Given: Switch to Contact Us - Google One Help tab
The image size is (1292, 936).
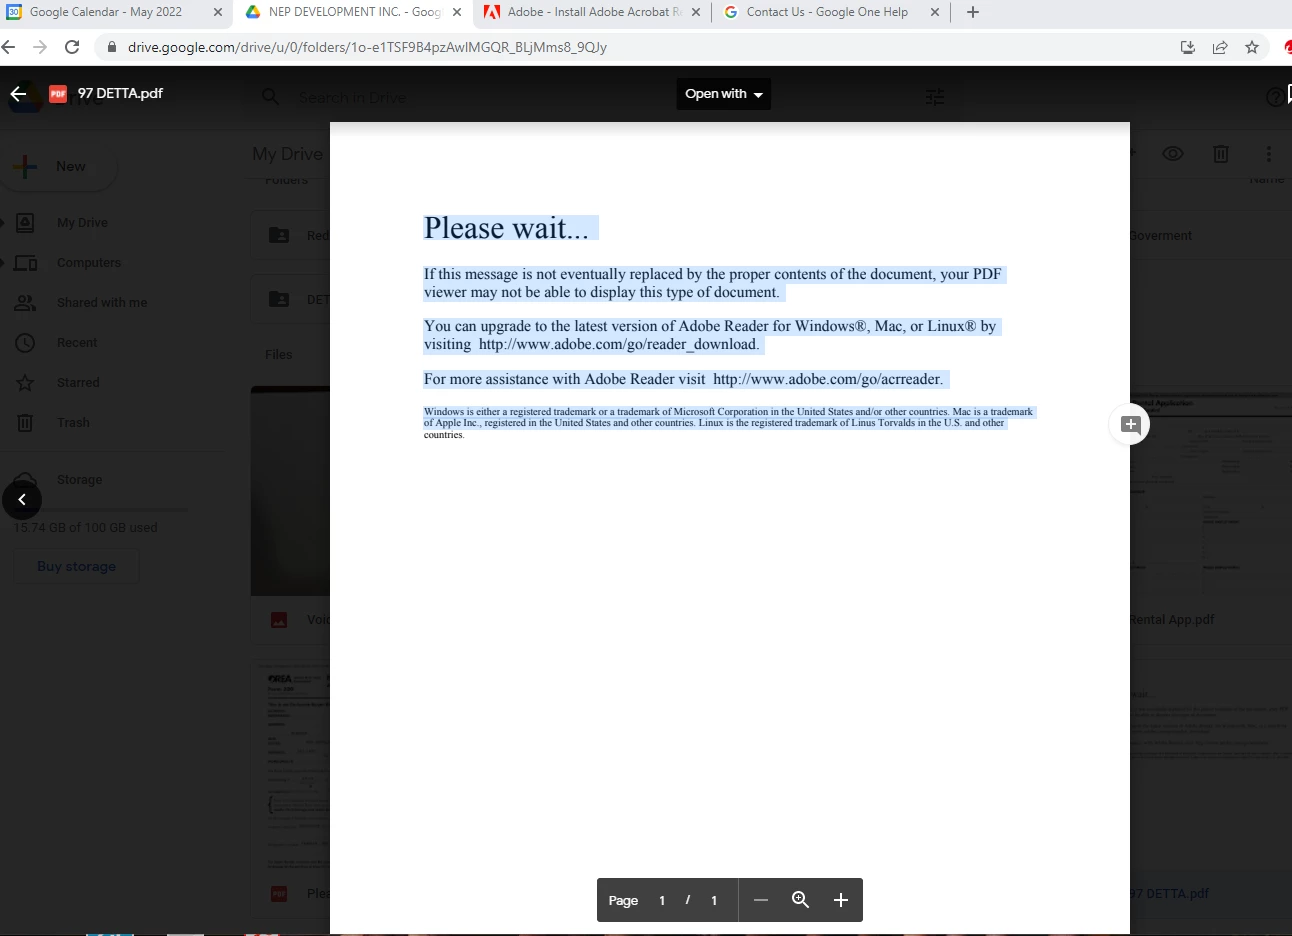Looking at the screenshot, I should click(827, 12).
